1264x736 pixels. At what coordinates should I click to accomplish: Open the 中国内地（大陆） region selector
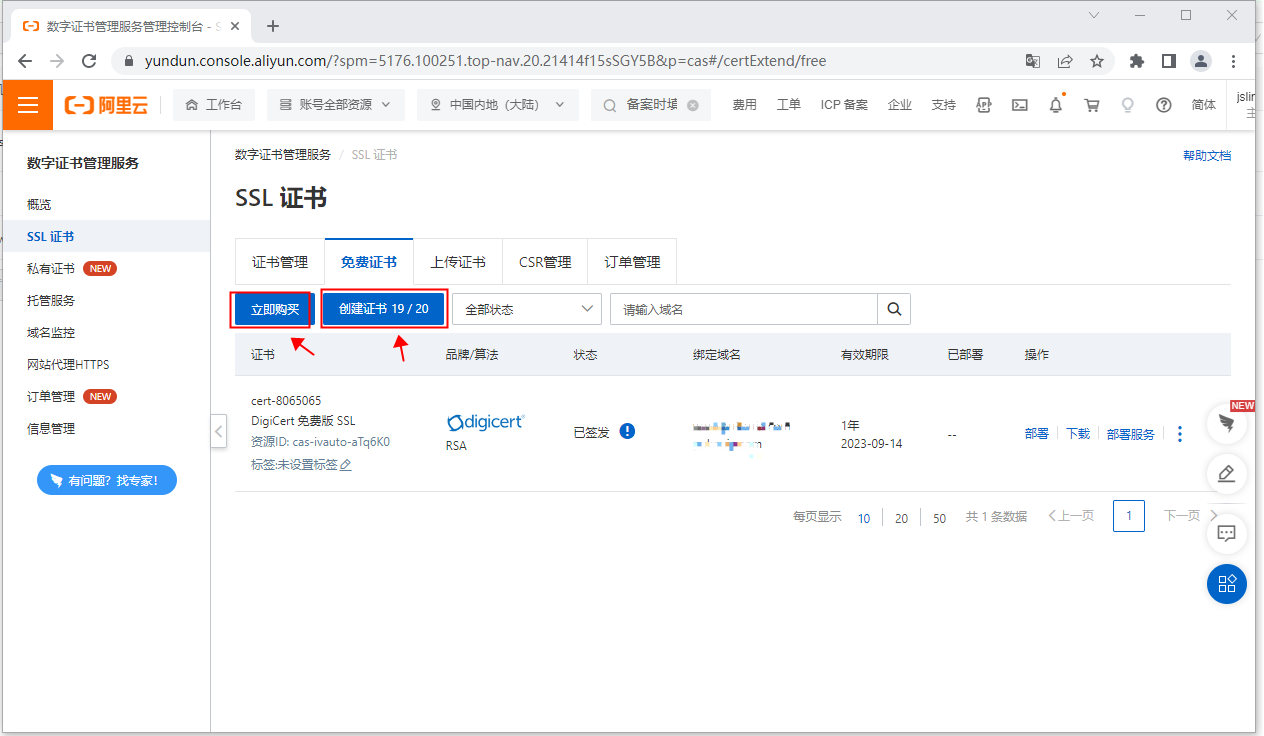pos(497,105)
